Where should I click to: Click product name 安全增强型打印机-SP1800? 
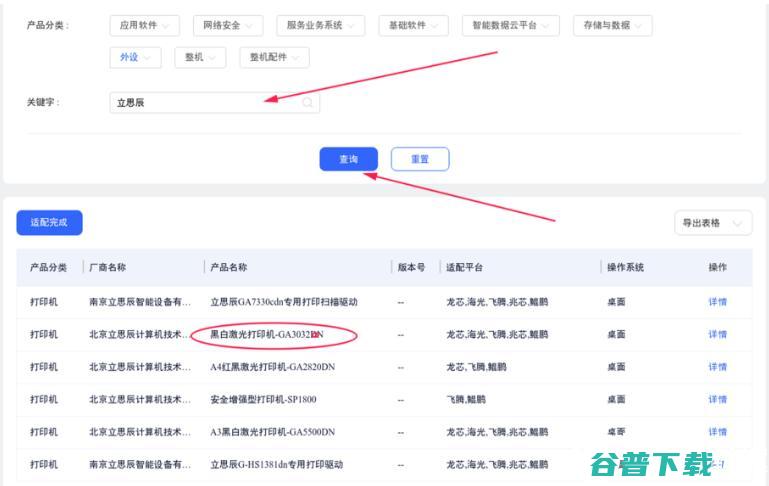click(x=263, y=399)
